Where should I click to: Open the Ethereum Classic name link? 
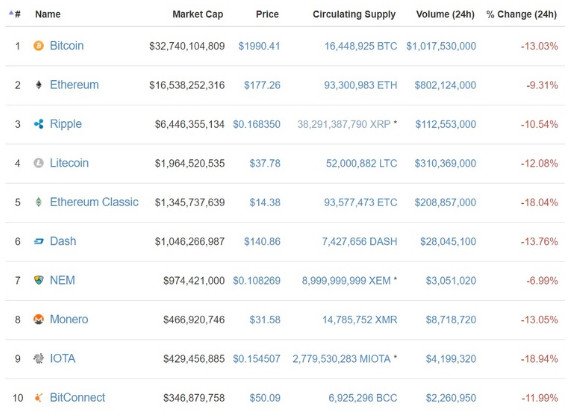point(94,202)
